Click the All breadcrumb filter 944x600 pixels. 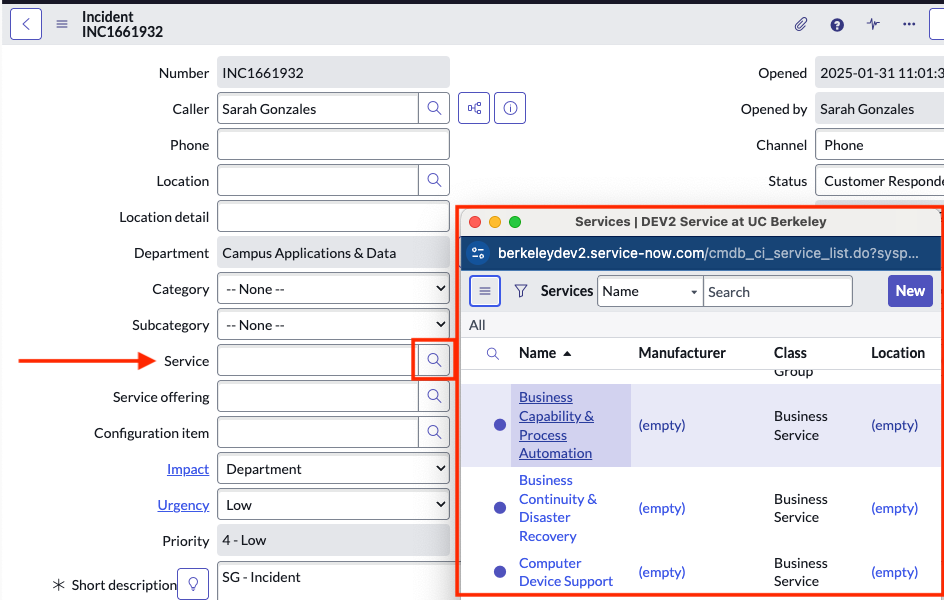coord(477,326)
